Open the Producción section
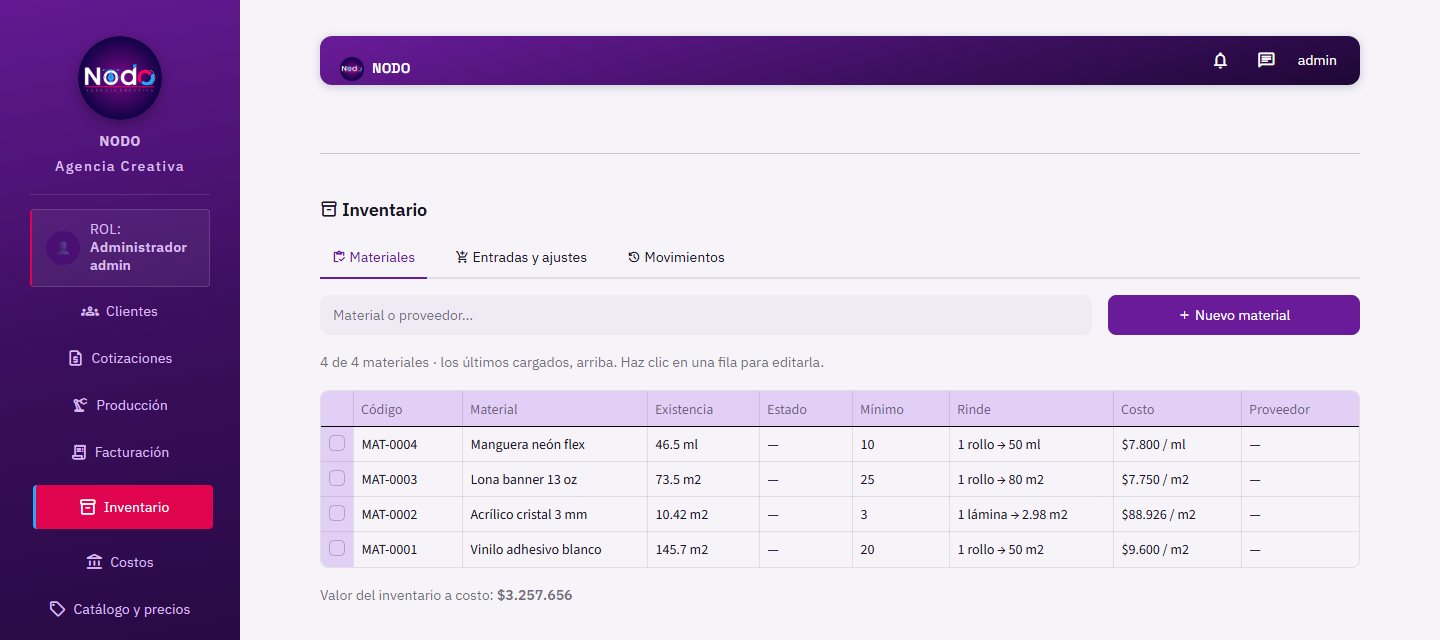Screen dimensions: 1440x640 tap(120, 405)
